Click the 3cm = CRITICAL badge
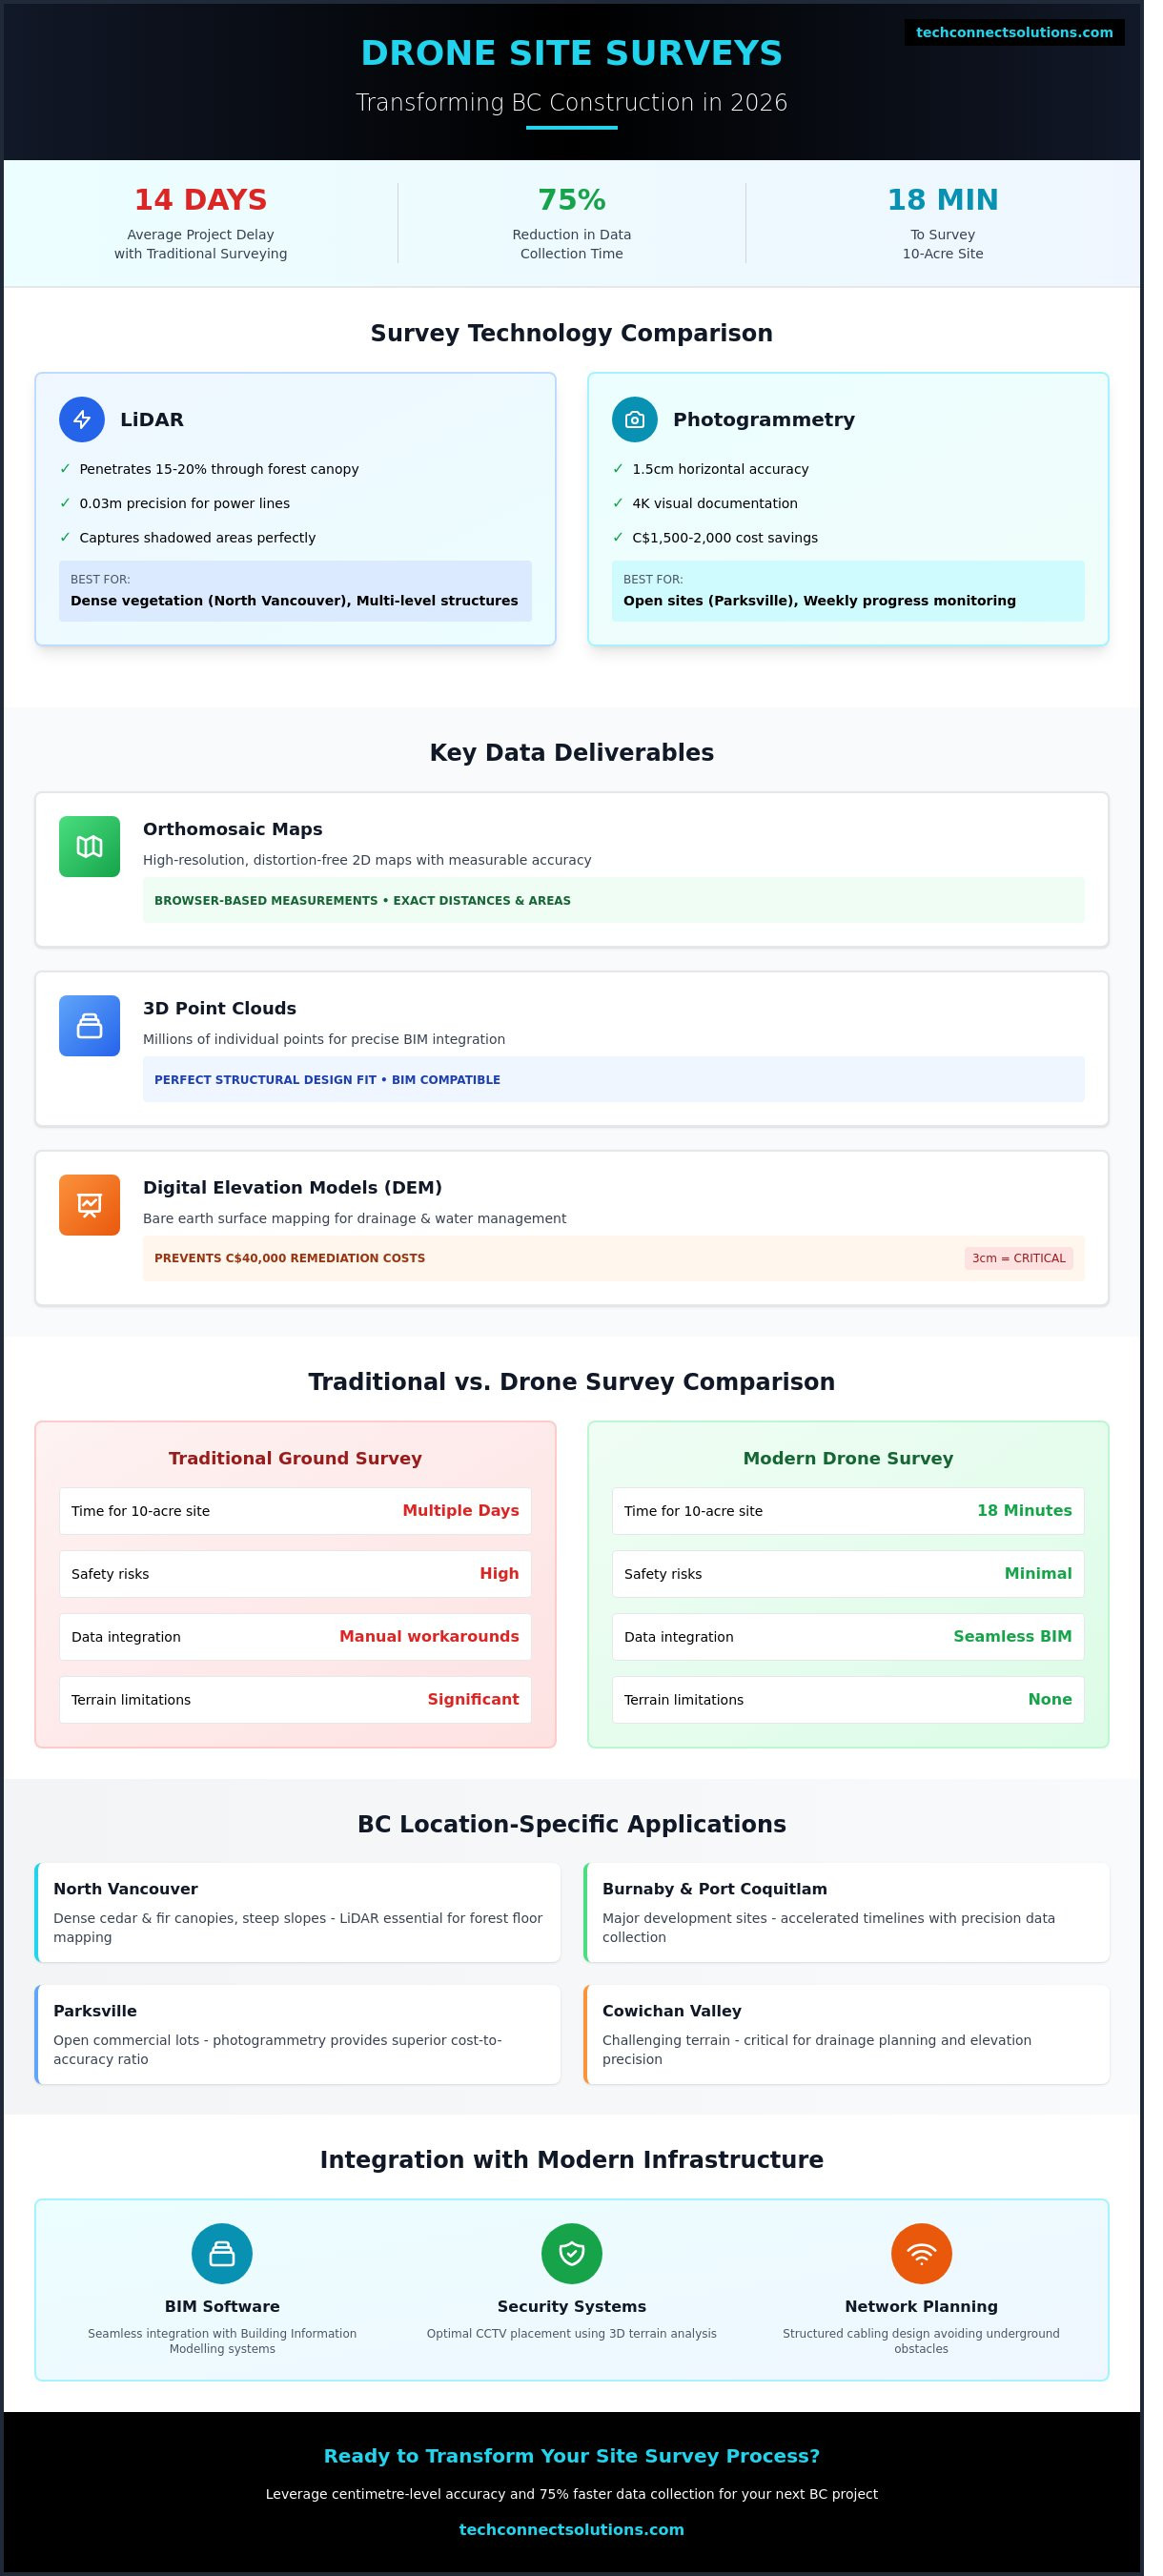Screen dimensions: 1163x2576 pos(1018,1258)
